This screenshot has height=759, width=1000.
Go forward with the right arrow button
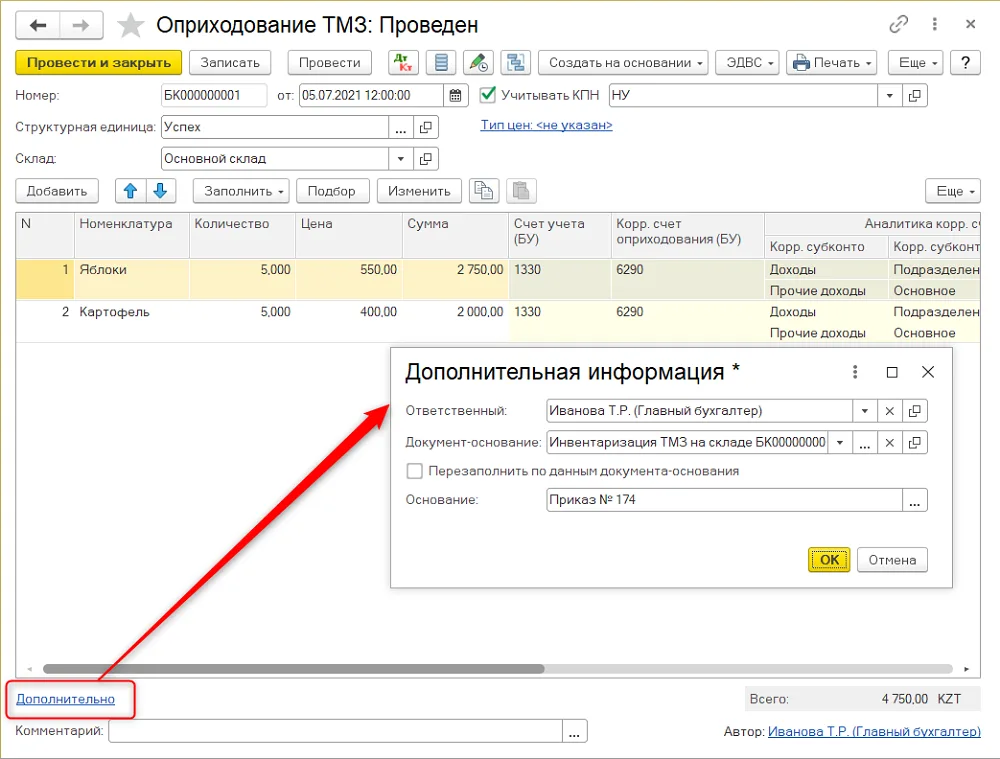point(81,26)
